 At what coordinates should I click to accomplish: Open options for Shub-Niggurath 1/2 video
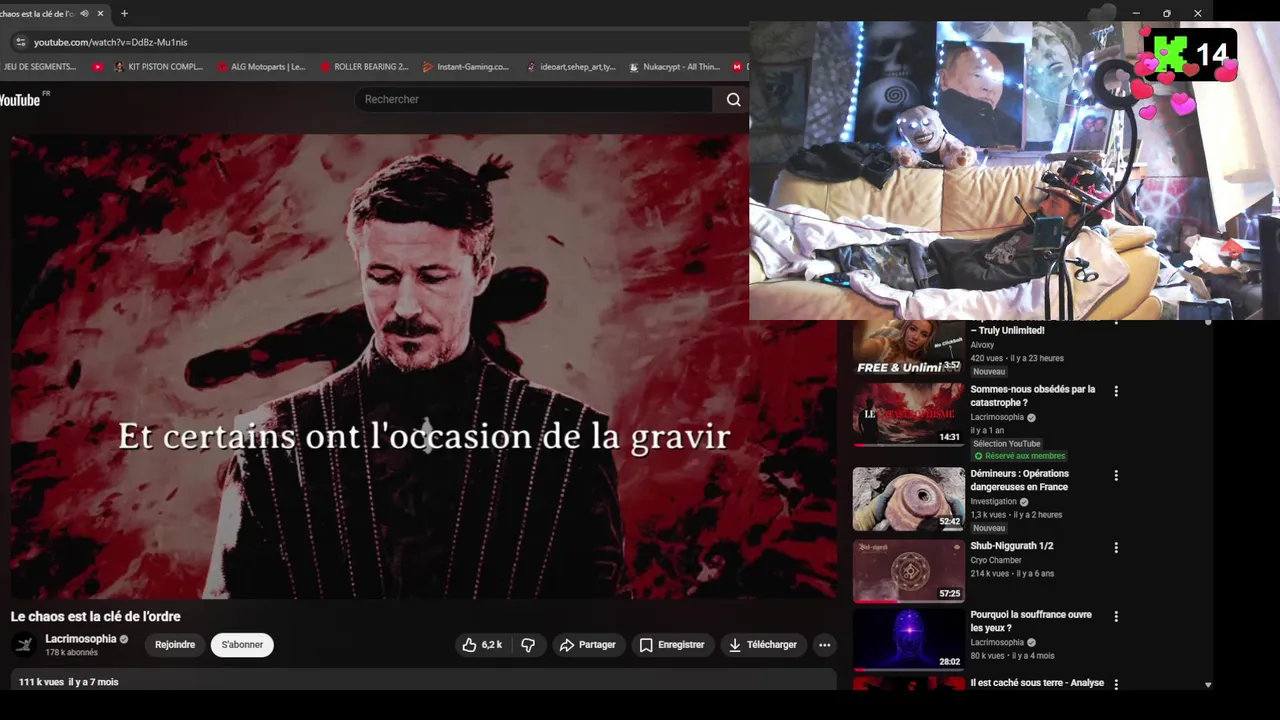click(x=1116, y=547)
